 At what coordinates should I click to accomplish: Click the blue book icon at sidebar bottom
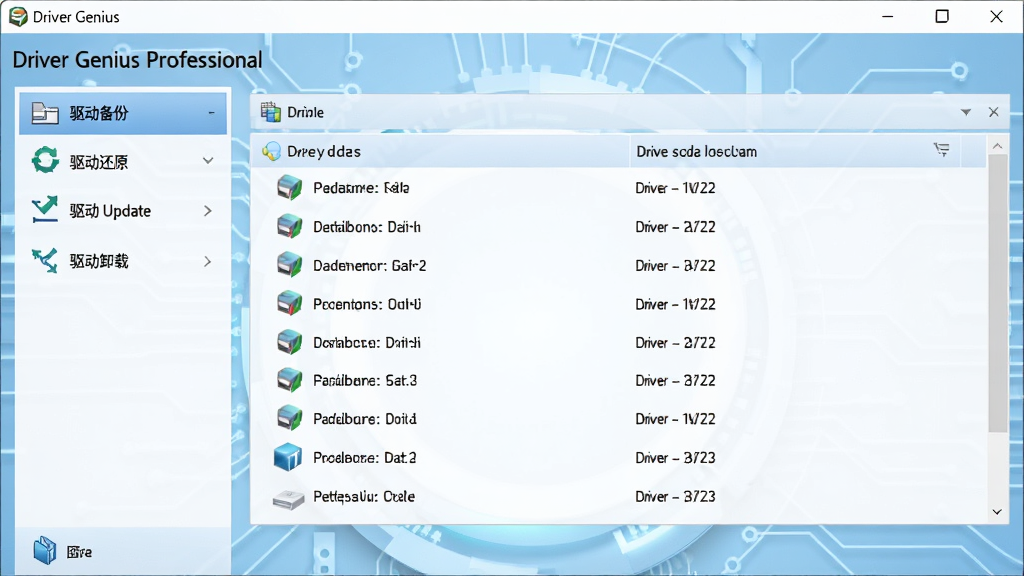point(44,551)
